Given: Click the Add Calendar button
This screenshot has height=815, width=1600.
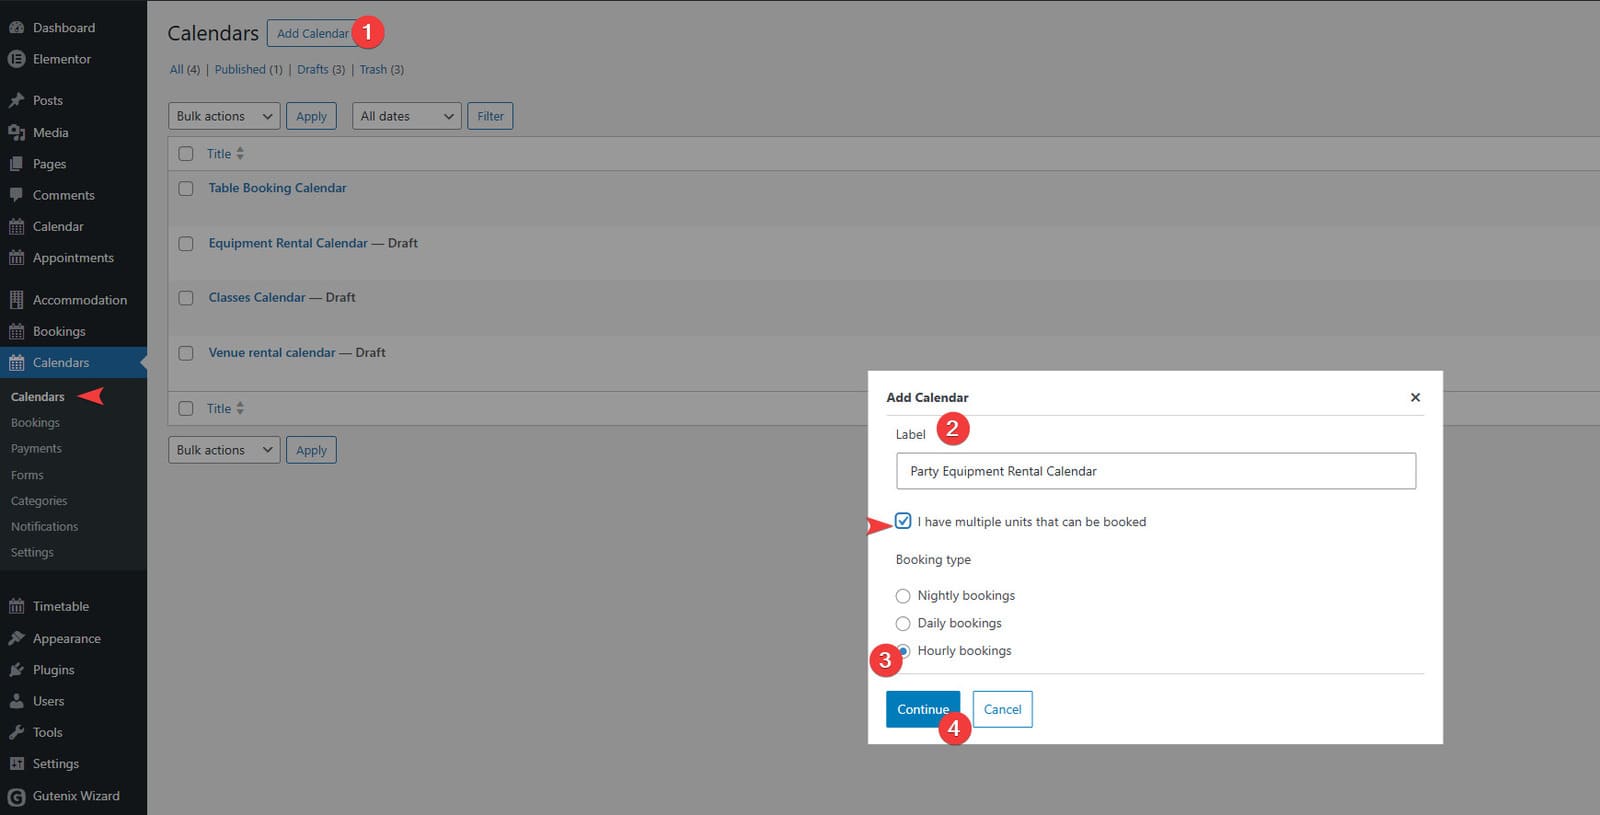Looking at the screenshot, I should pos(313,33).
